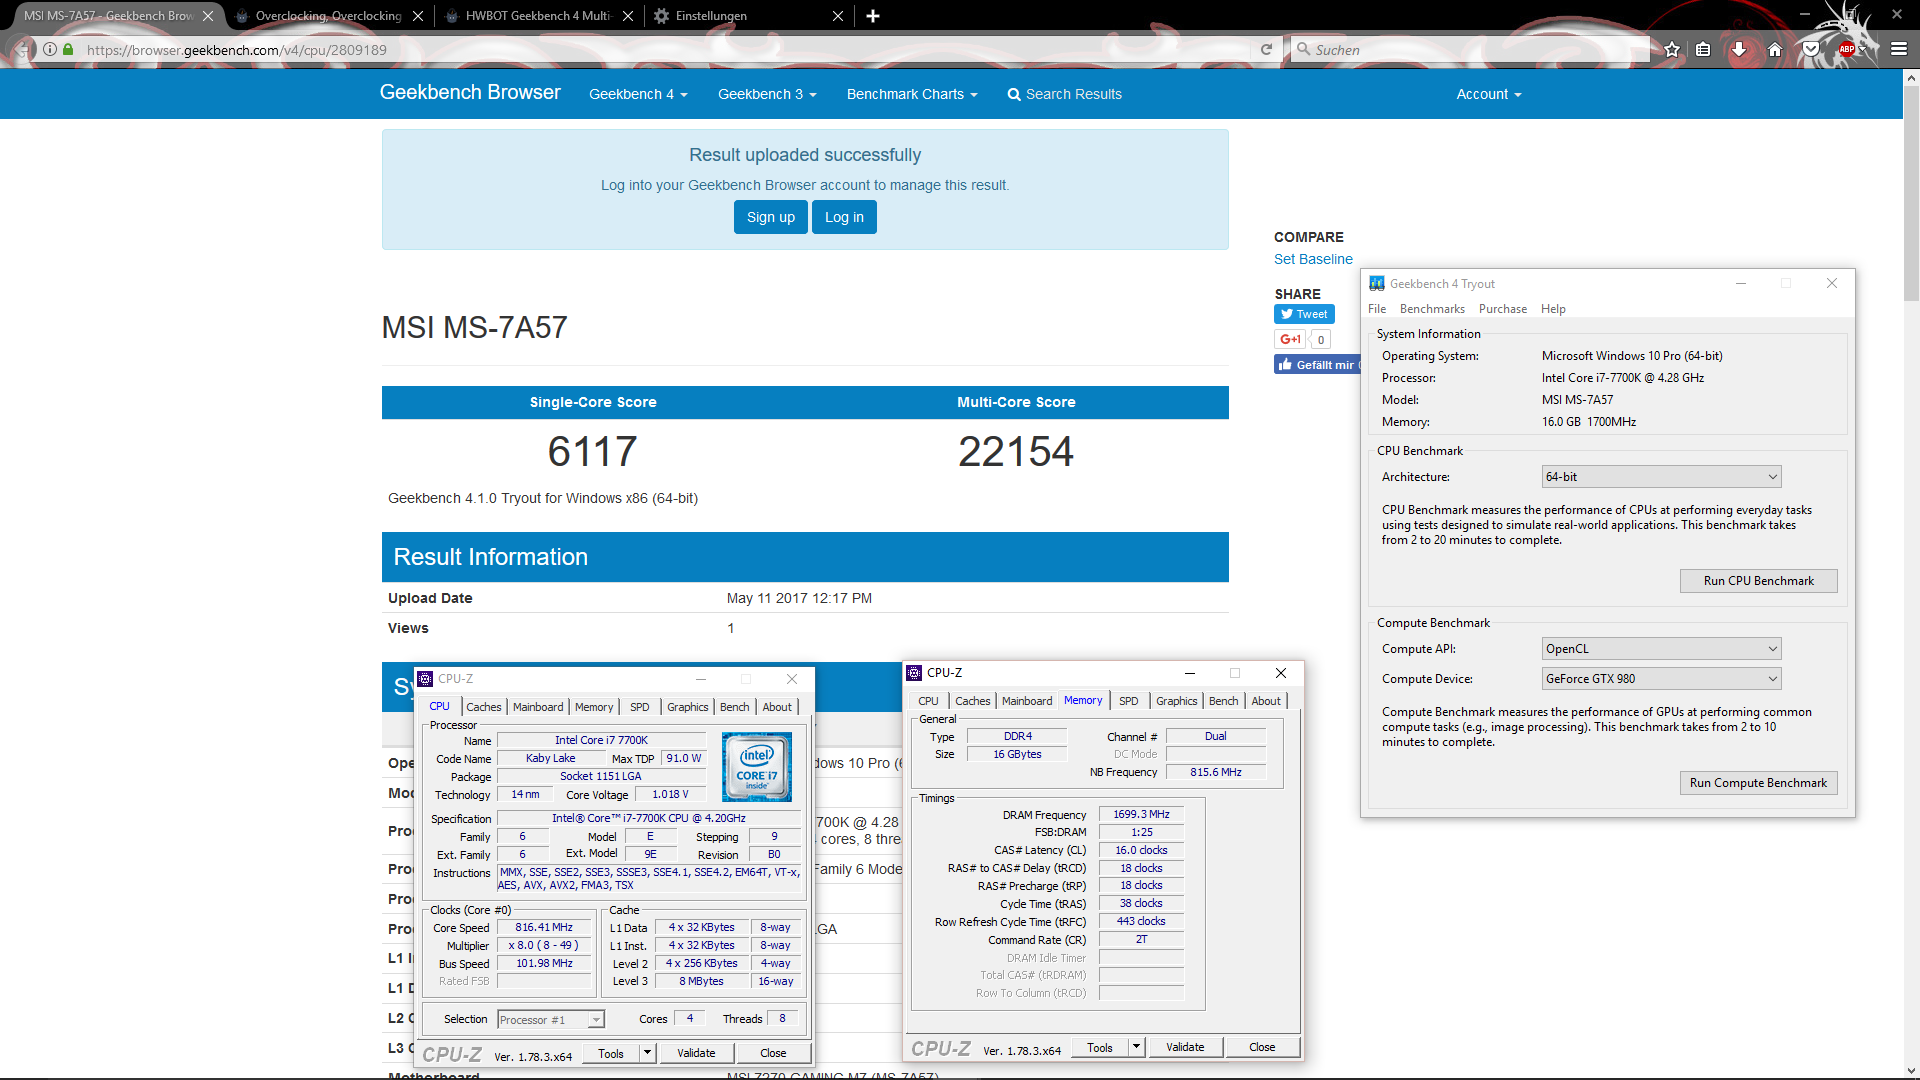
Task: Click the Facebook Gefällt mir button
Action: click(1317, 365)
